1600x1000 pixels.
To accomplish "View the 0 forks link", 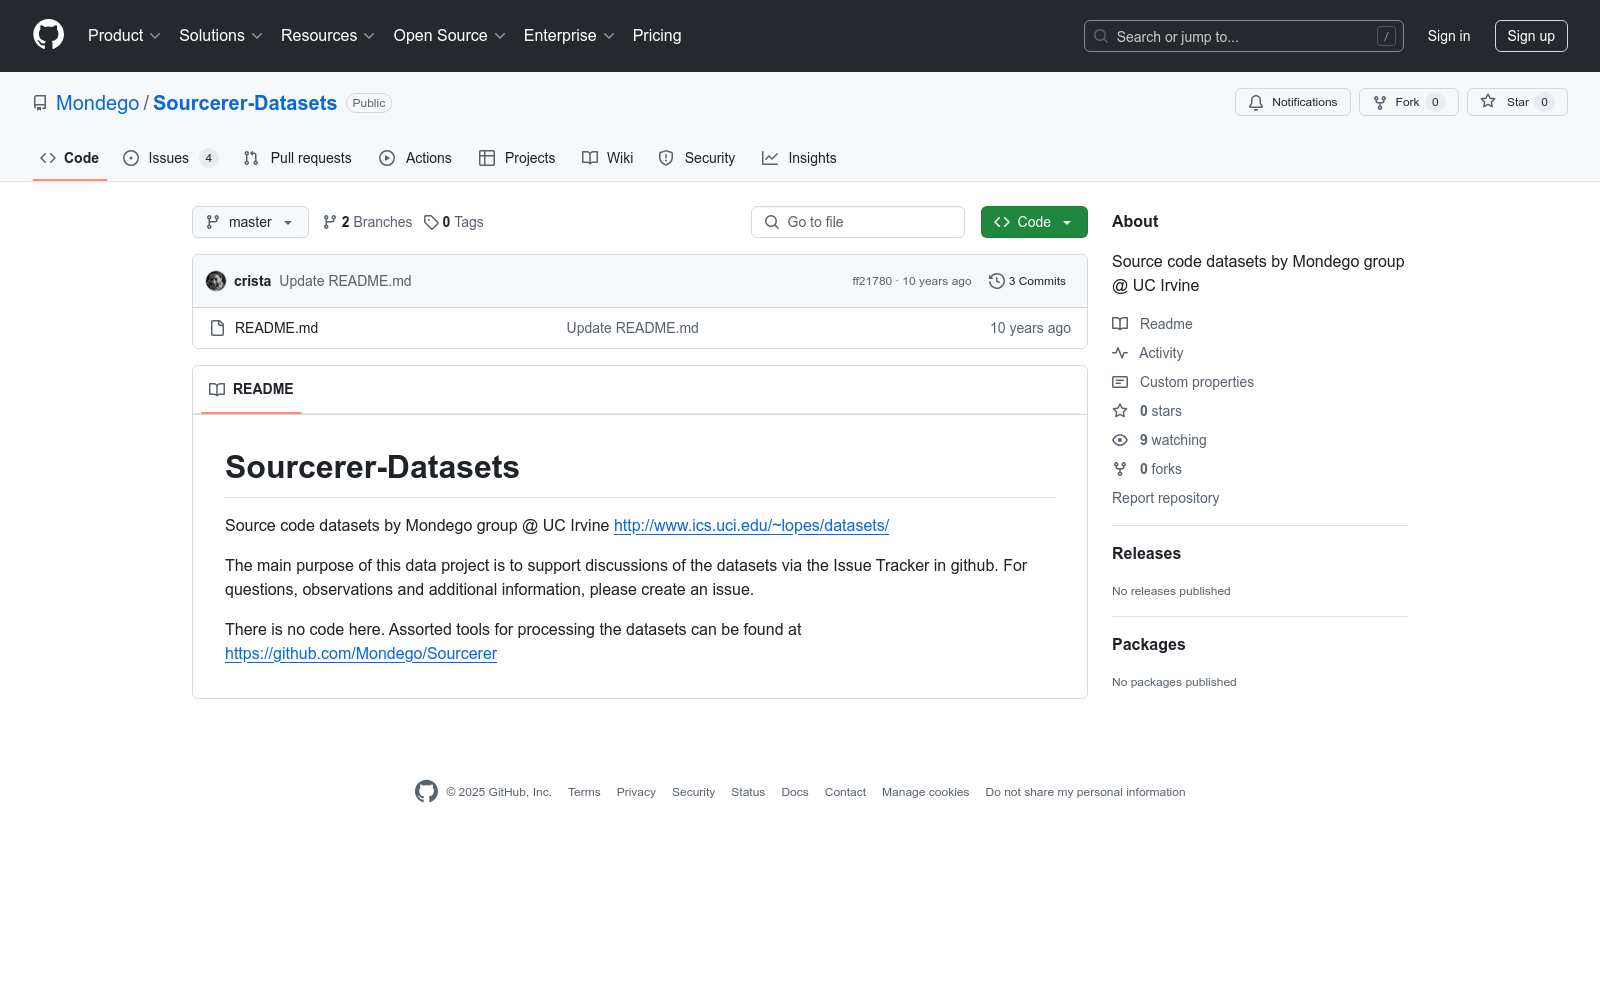I will click(x=1147, y=469).
